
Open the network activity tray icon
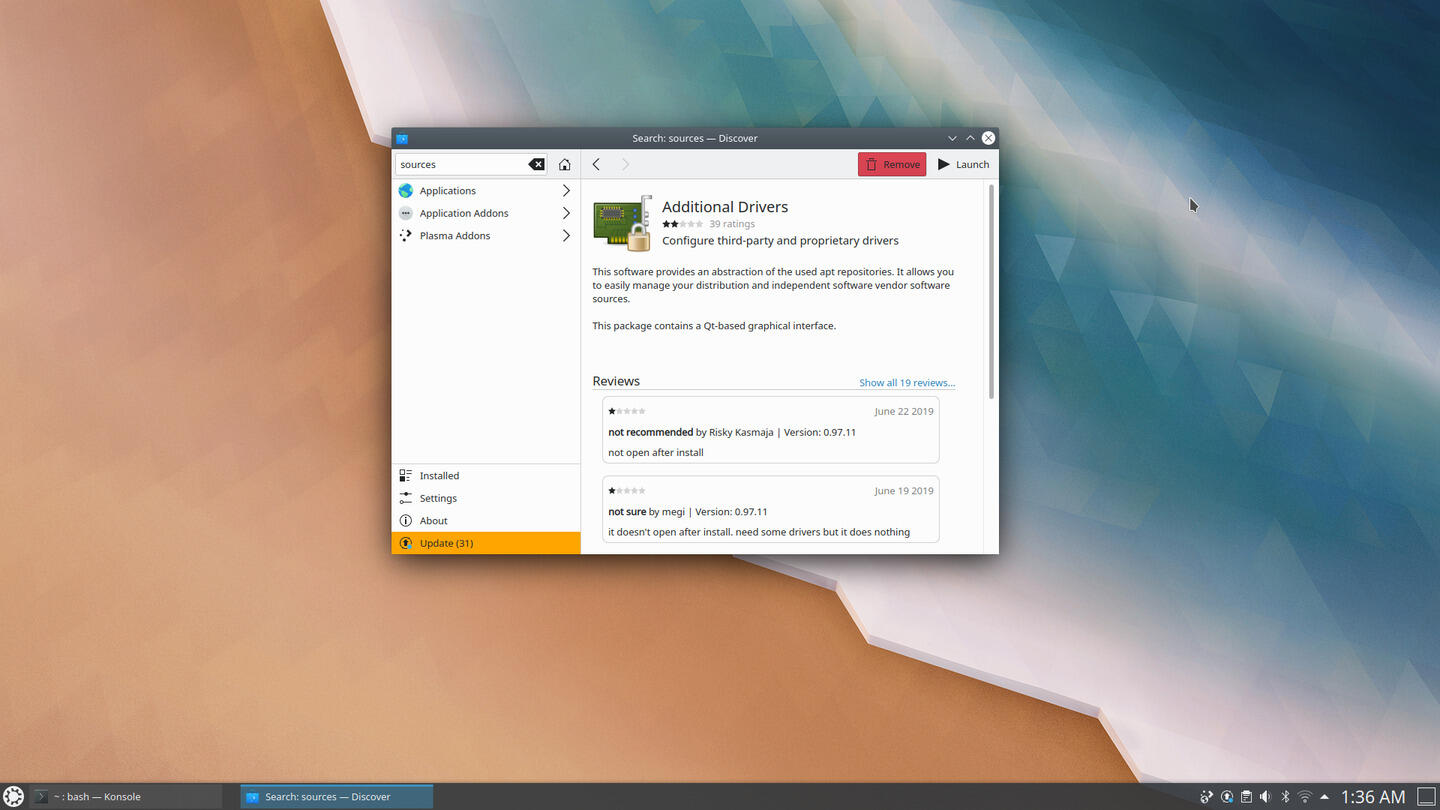click(x=1207, y=797)
